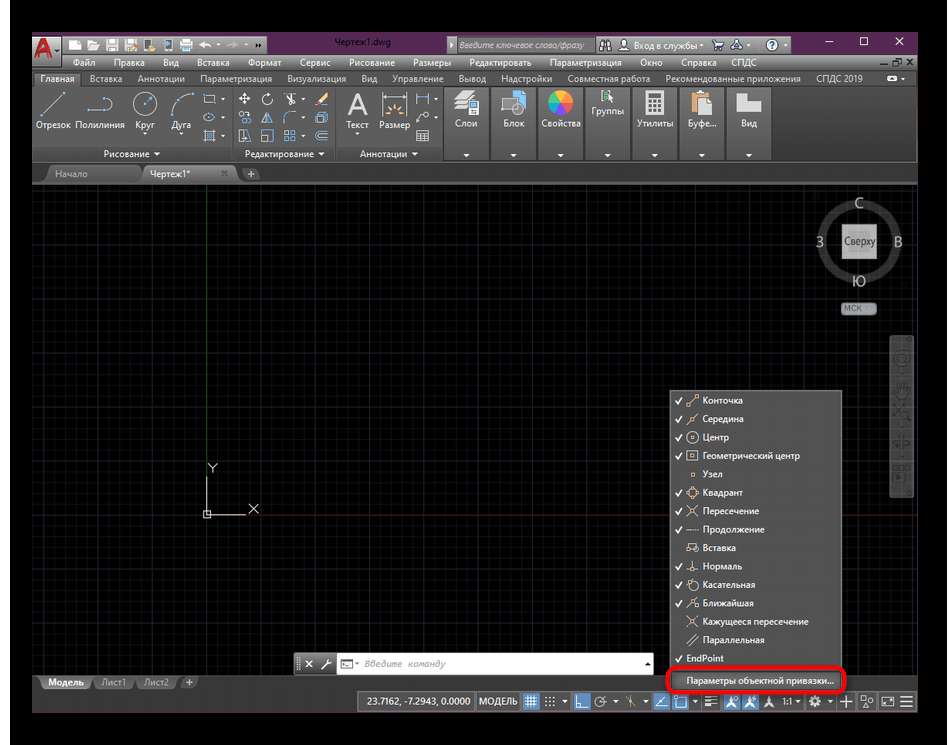Expand the Рисование panel dropdown

click(131, 154)
